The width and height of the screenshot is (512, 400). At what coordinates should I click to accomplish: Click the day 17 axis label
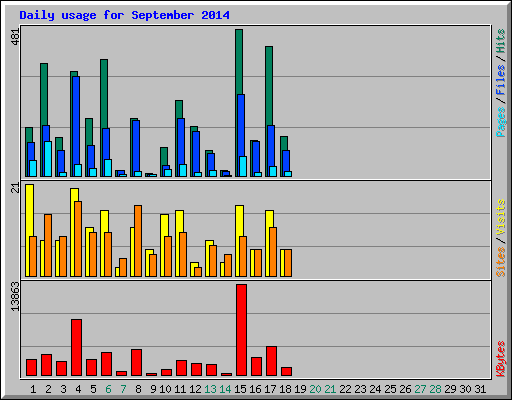coord(270,389)
